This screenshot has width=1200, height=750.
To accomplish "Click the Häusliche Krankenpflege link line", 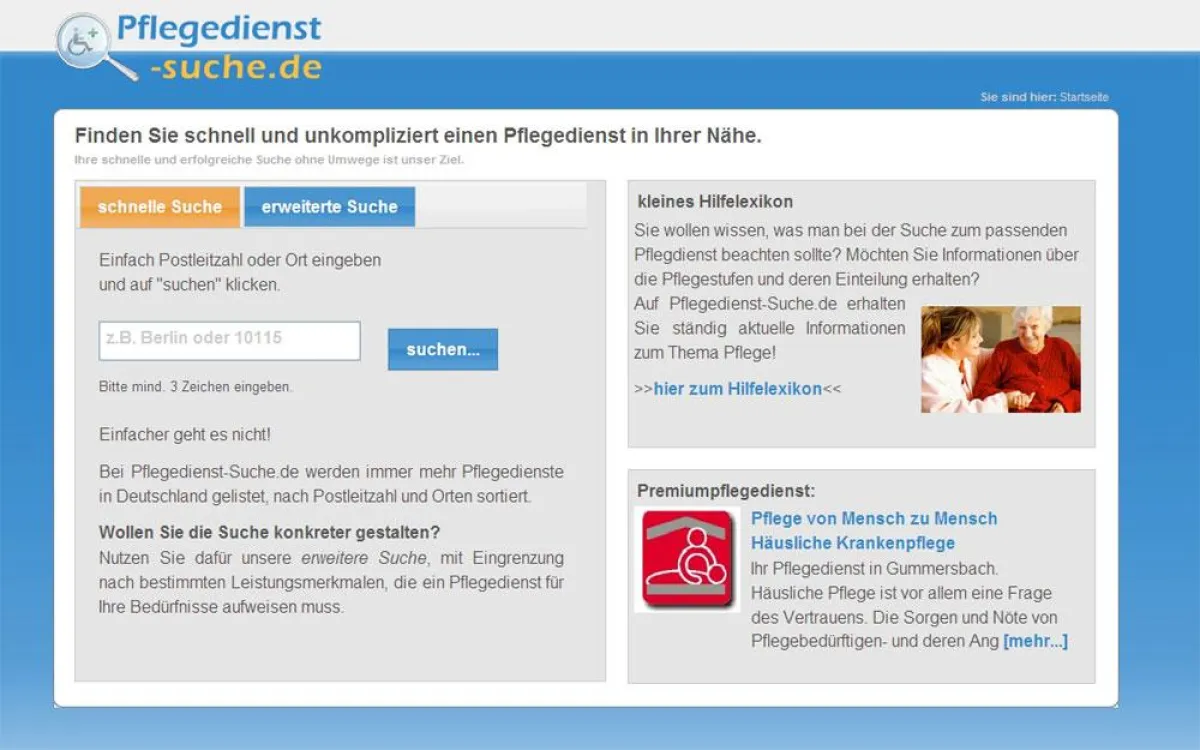I will click(x=855, y=542).
